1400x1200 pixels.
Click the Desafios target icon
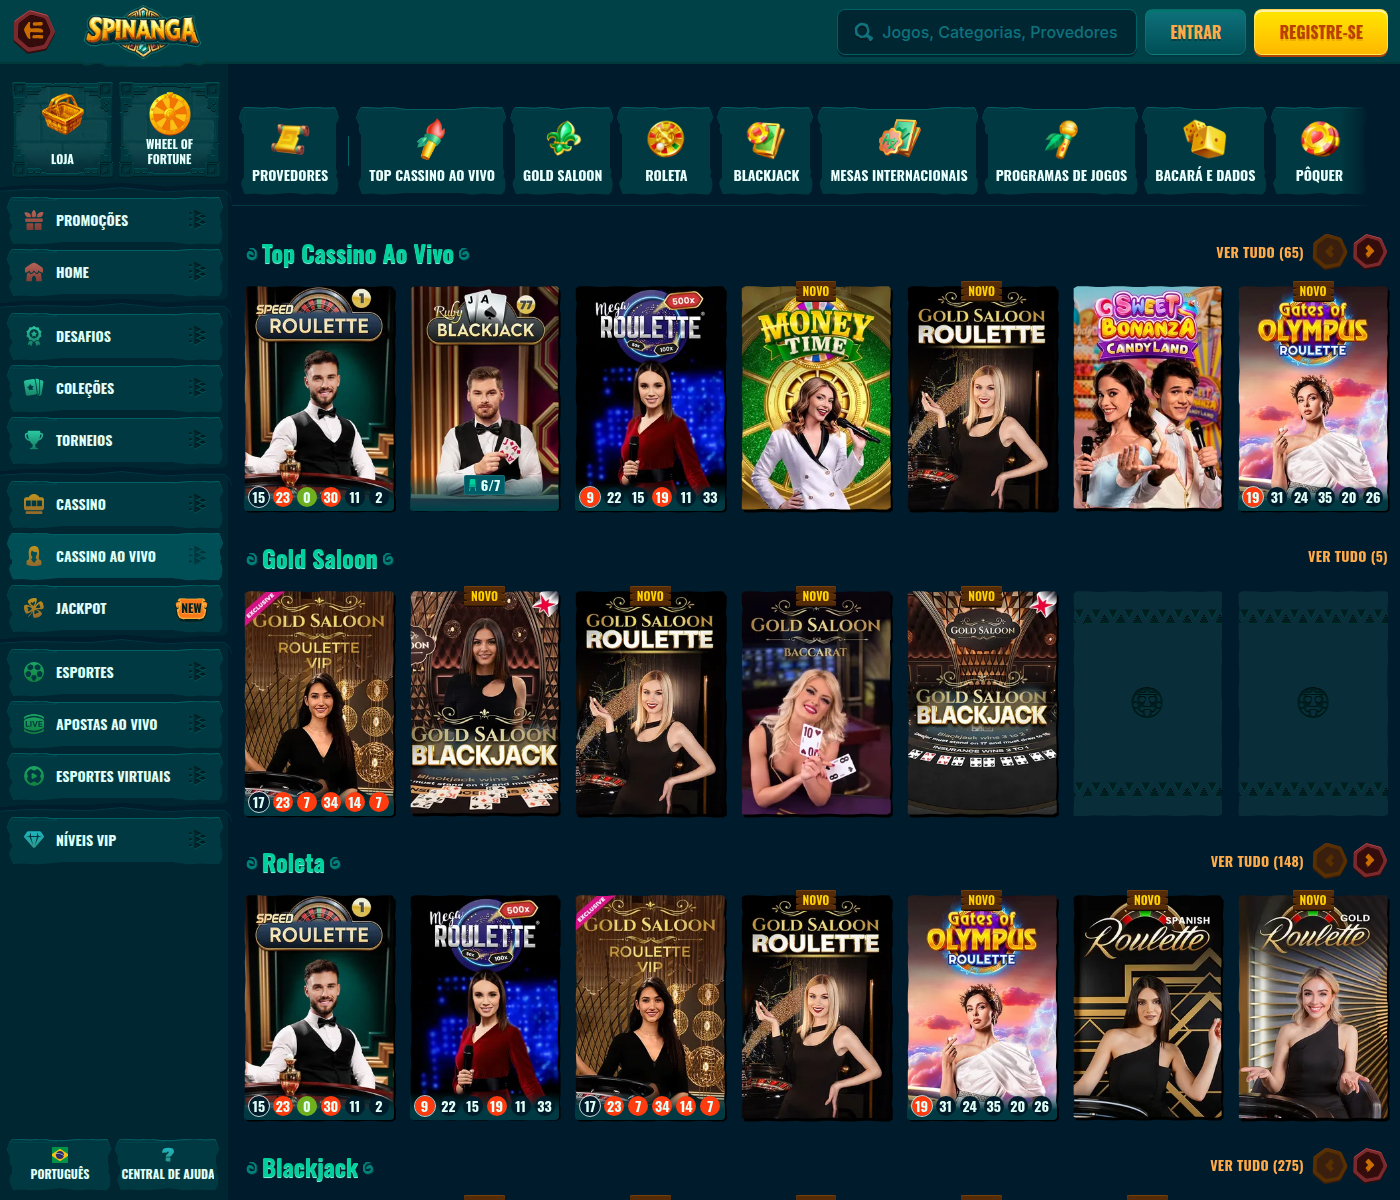click(34, 336)
